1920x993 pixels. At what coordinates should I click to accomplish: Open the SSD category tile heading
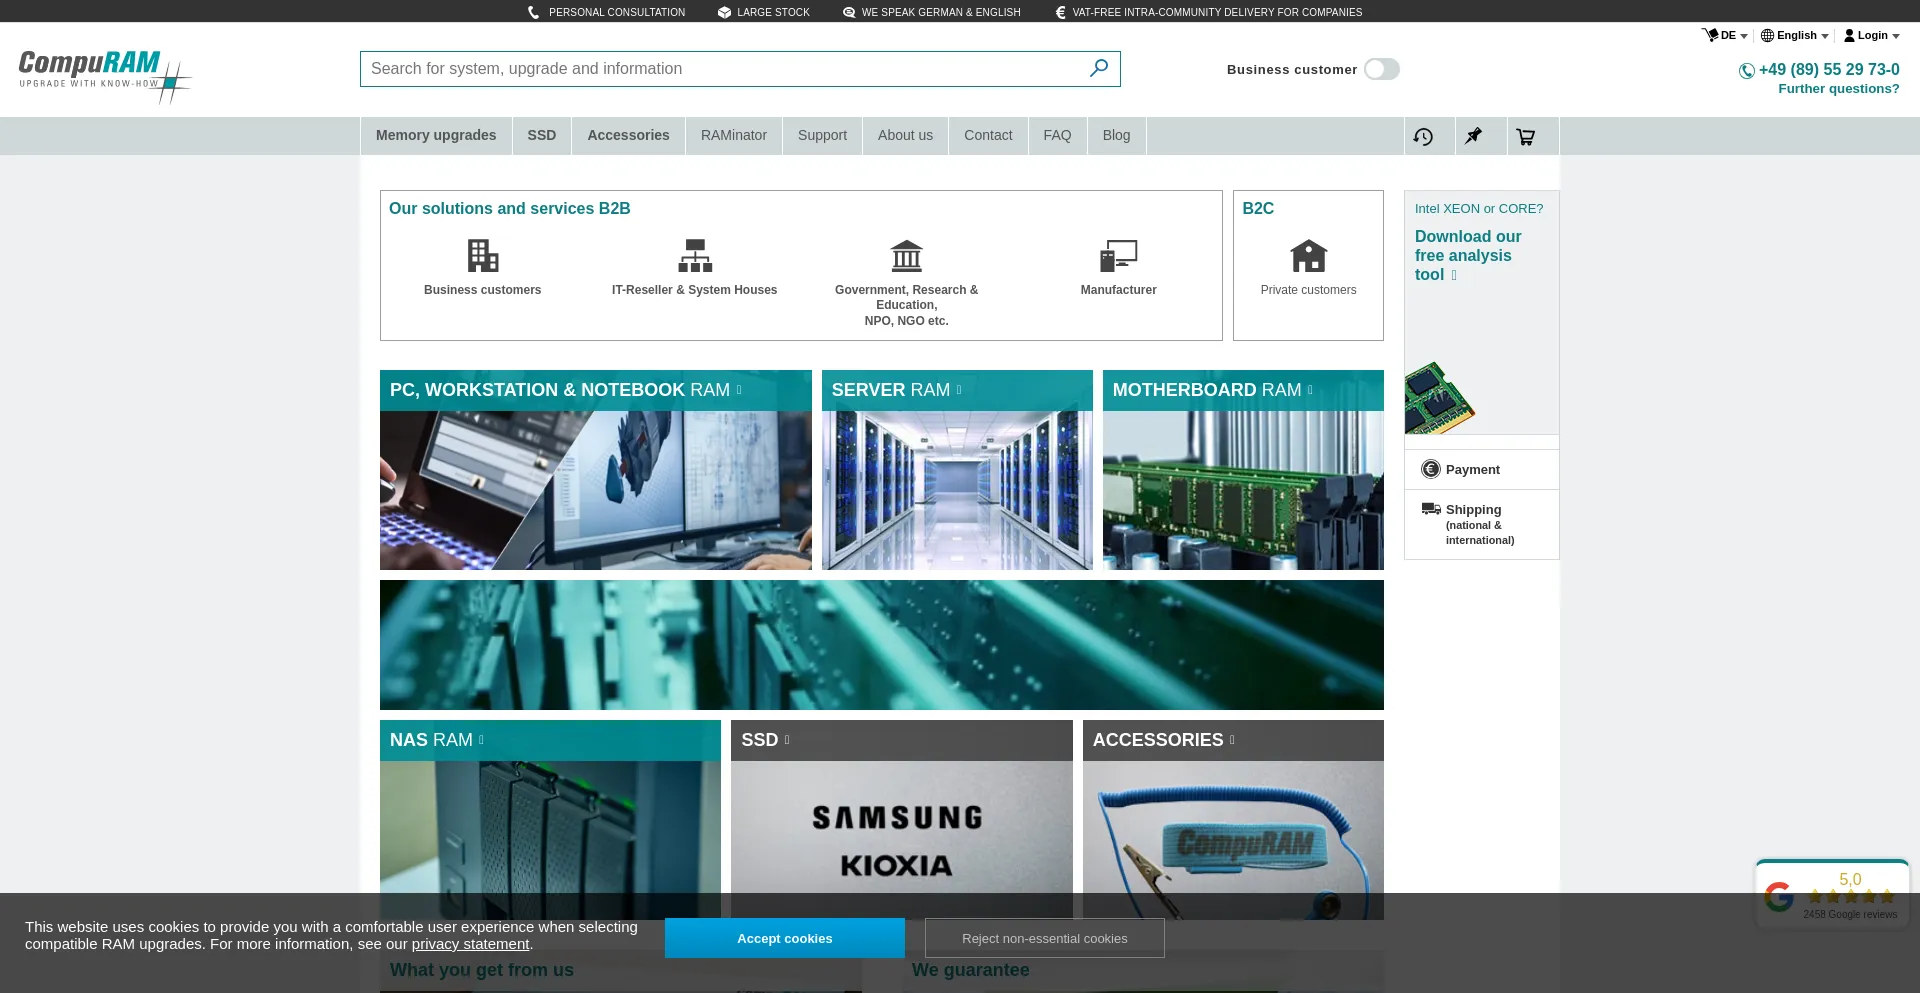[765, 740]
